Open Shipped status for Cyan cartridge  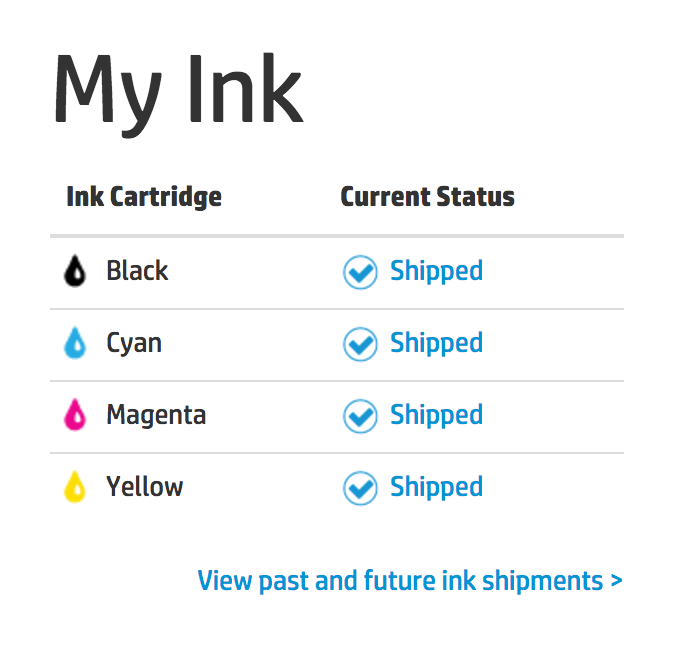point(436,343)
